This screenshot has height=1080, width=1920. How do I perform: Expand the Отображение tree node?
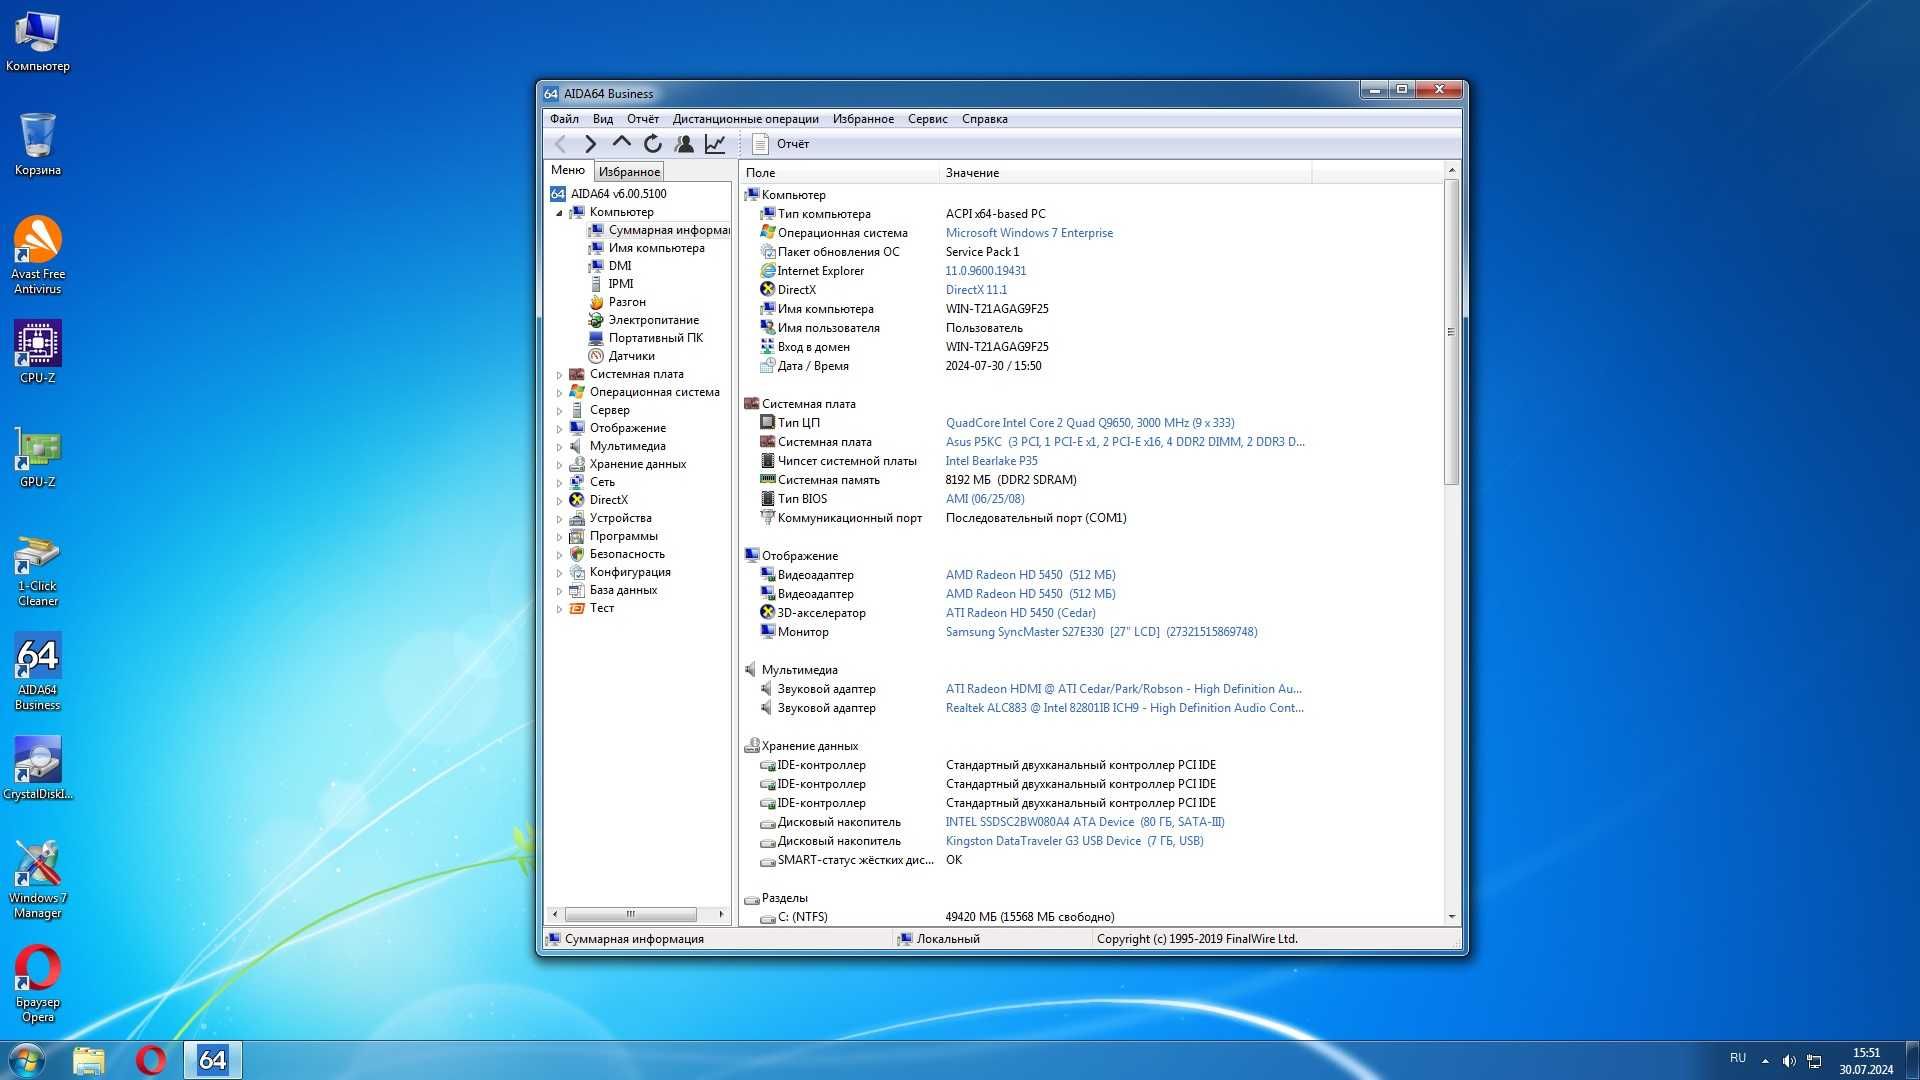point(559,429)
